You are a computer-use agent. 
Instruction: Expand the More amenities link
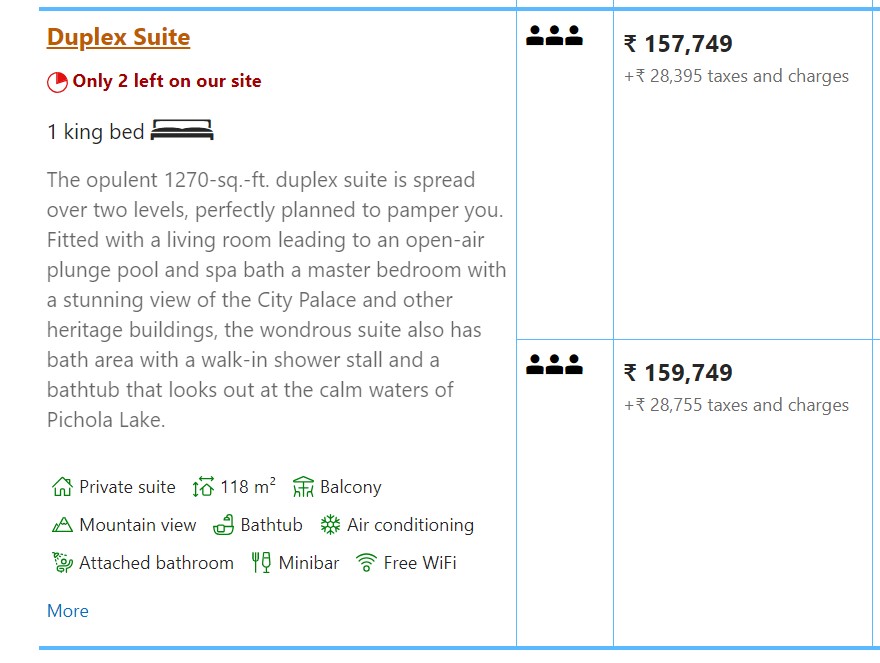[x=67, y=611]
